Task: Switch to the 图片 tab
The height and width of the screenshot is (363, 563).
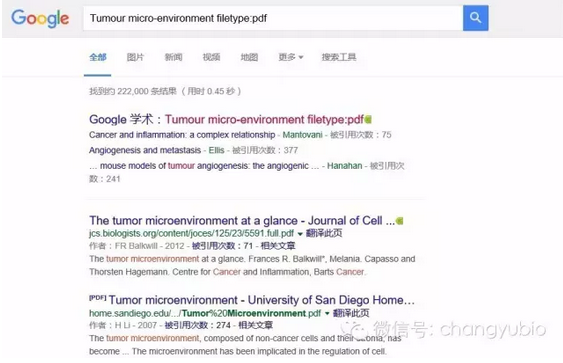Action: coord(135,57)
